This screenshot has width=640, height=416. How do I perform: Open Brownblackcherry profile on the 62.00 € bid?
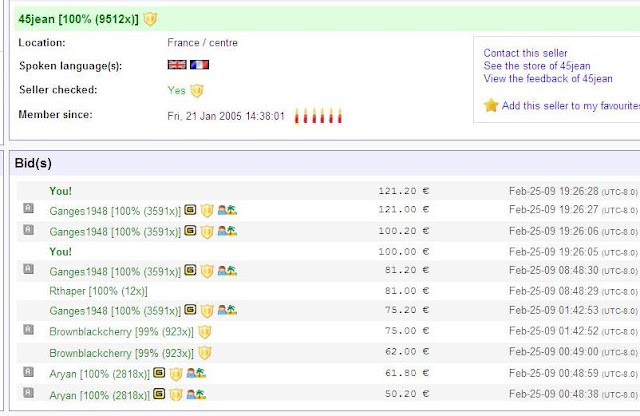coord(121,353)
